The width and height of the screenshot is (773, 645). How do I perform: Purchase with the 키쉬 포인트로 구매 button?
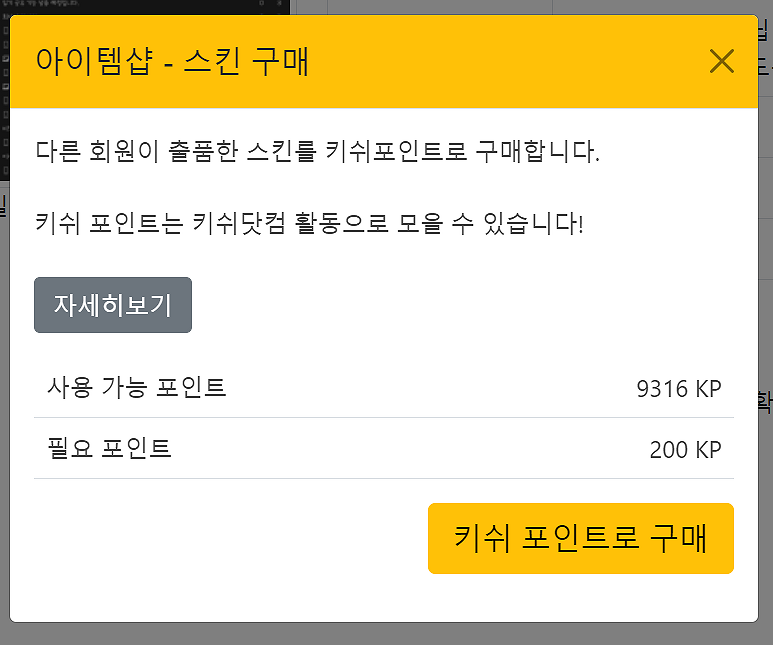point(580,539)
